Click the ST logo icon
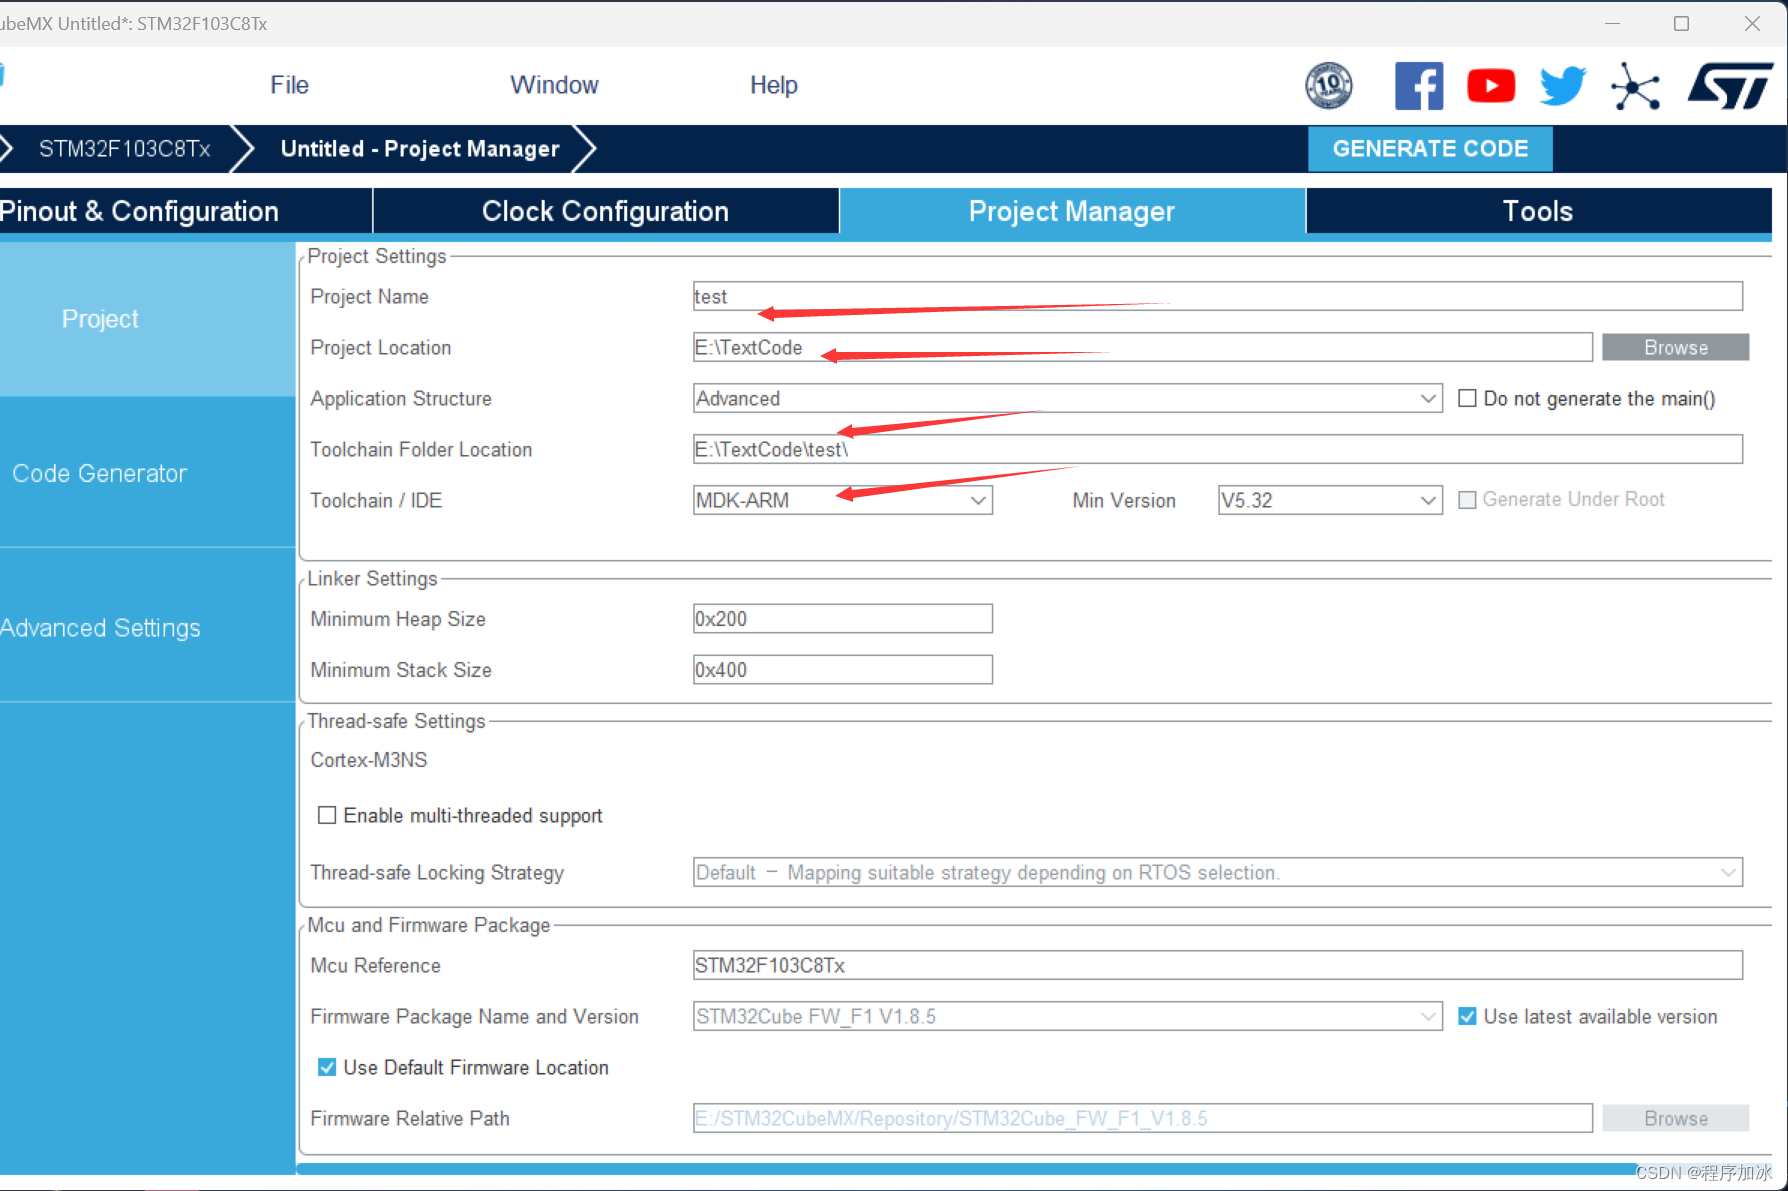 tap(1730, 86)
